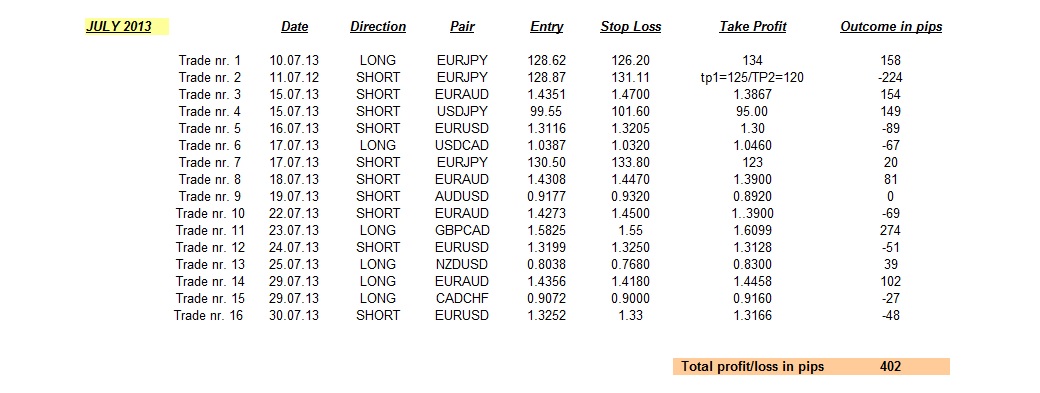Click the Stop Loss column header
This screenshot has width=1040, height=393.
coord(631,27)
